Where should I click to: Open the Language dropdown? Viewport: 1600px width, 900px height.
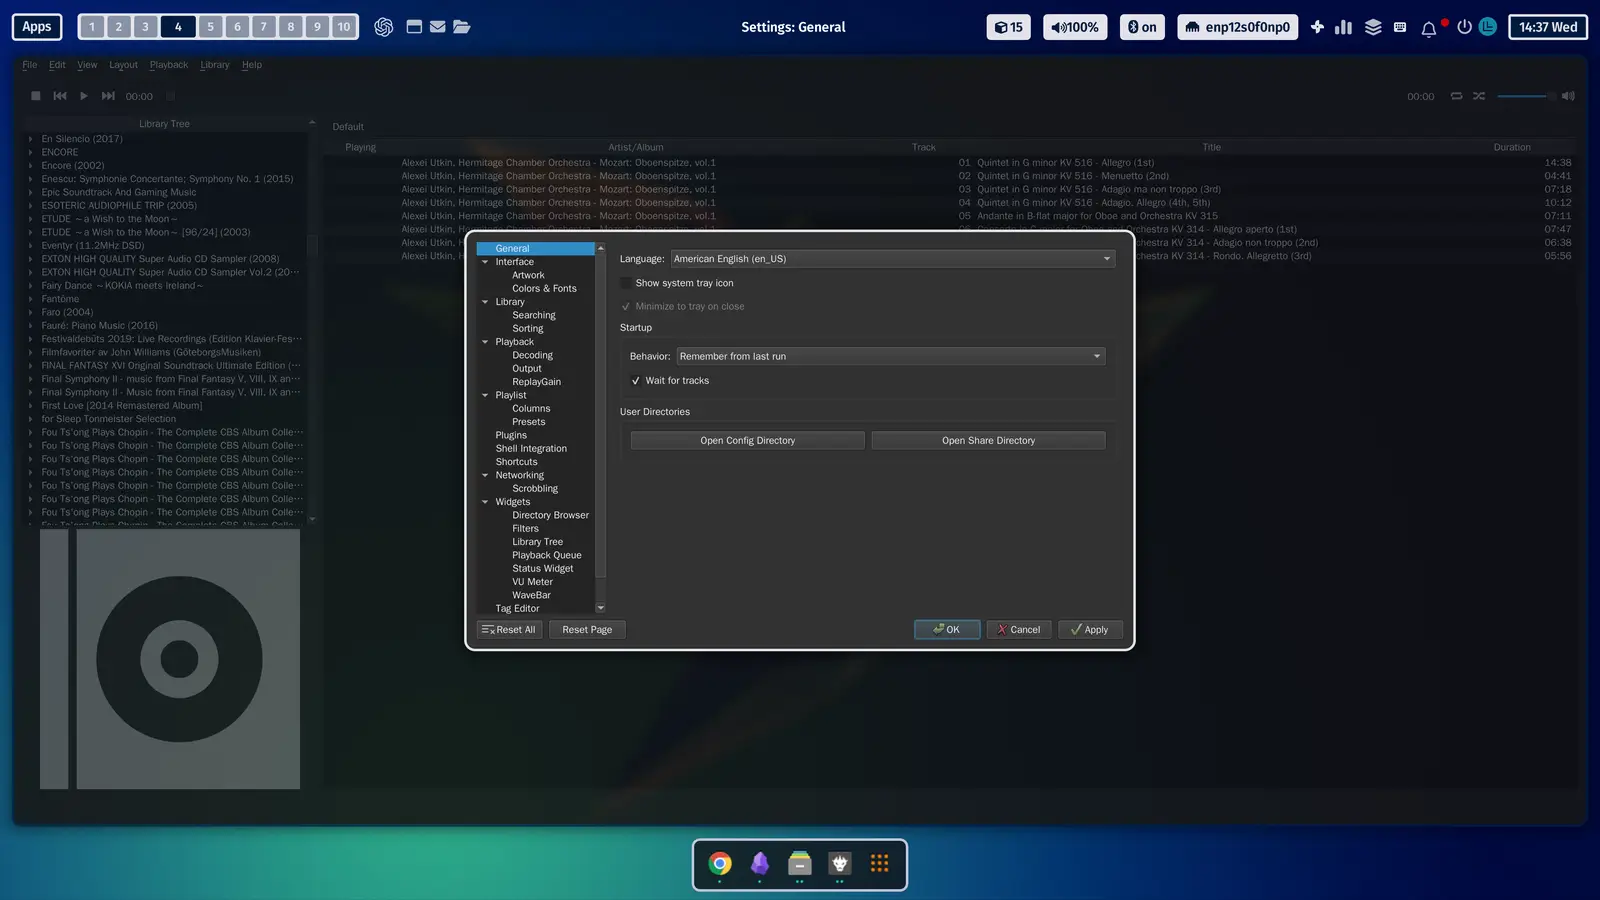point(892,259)
